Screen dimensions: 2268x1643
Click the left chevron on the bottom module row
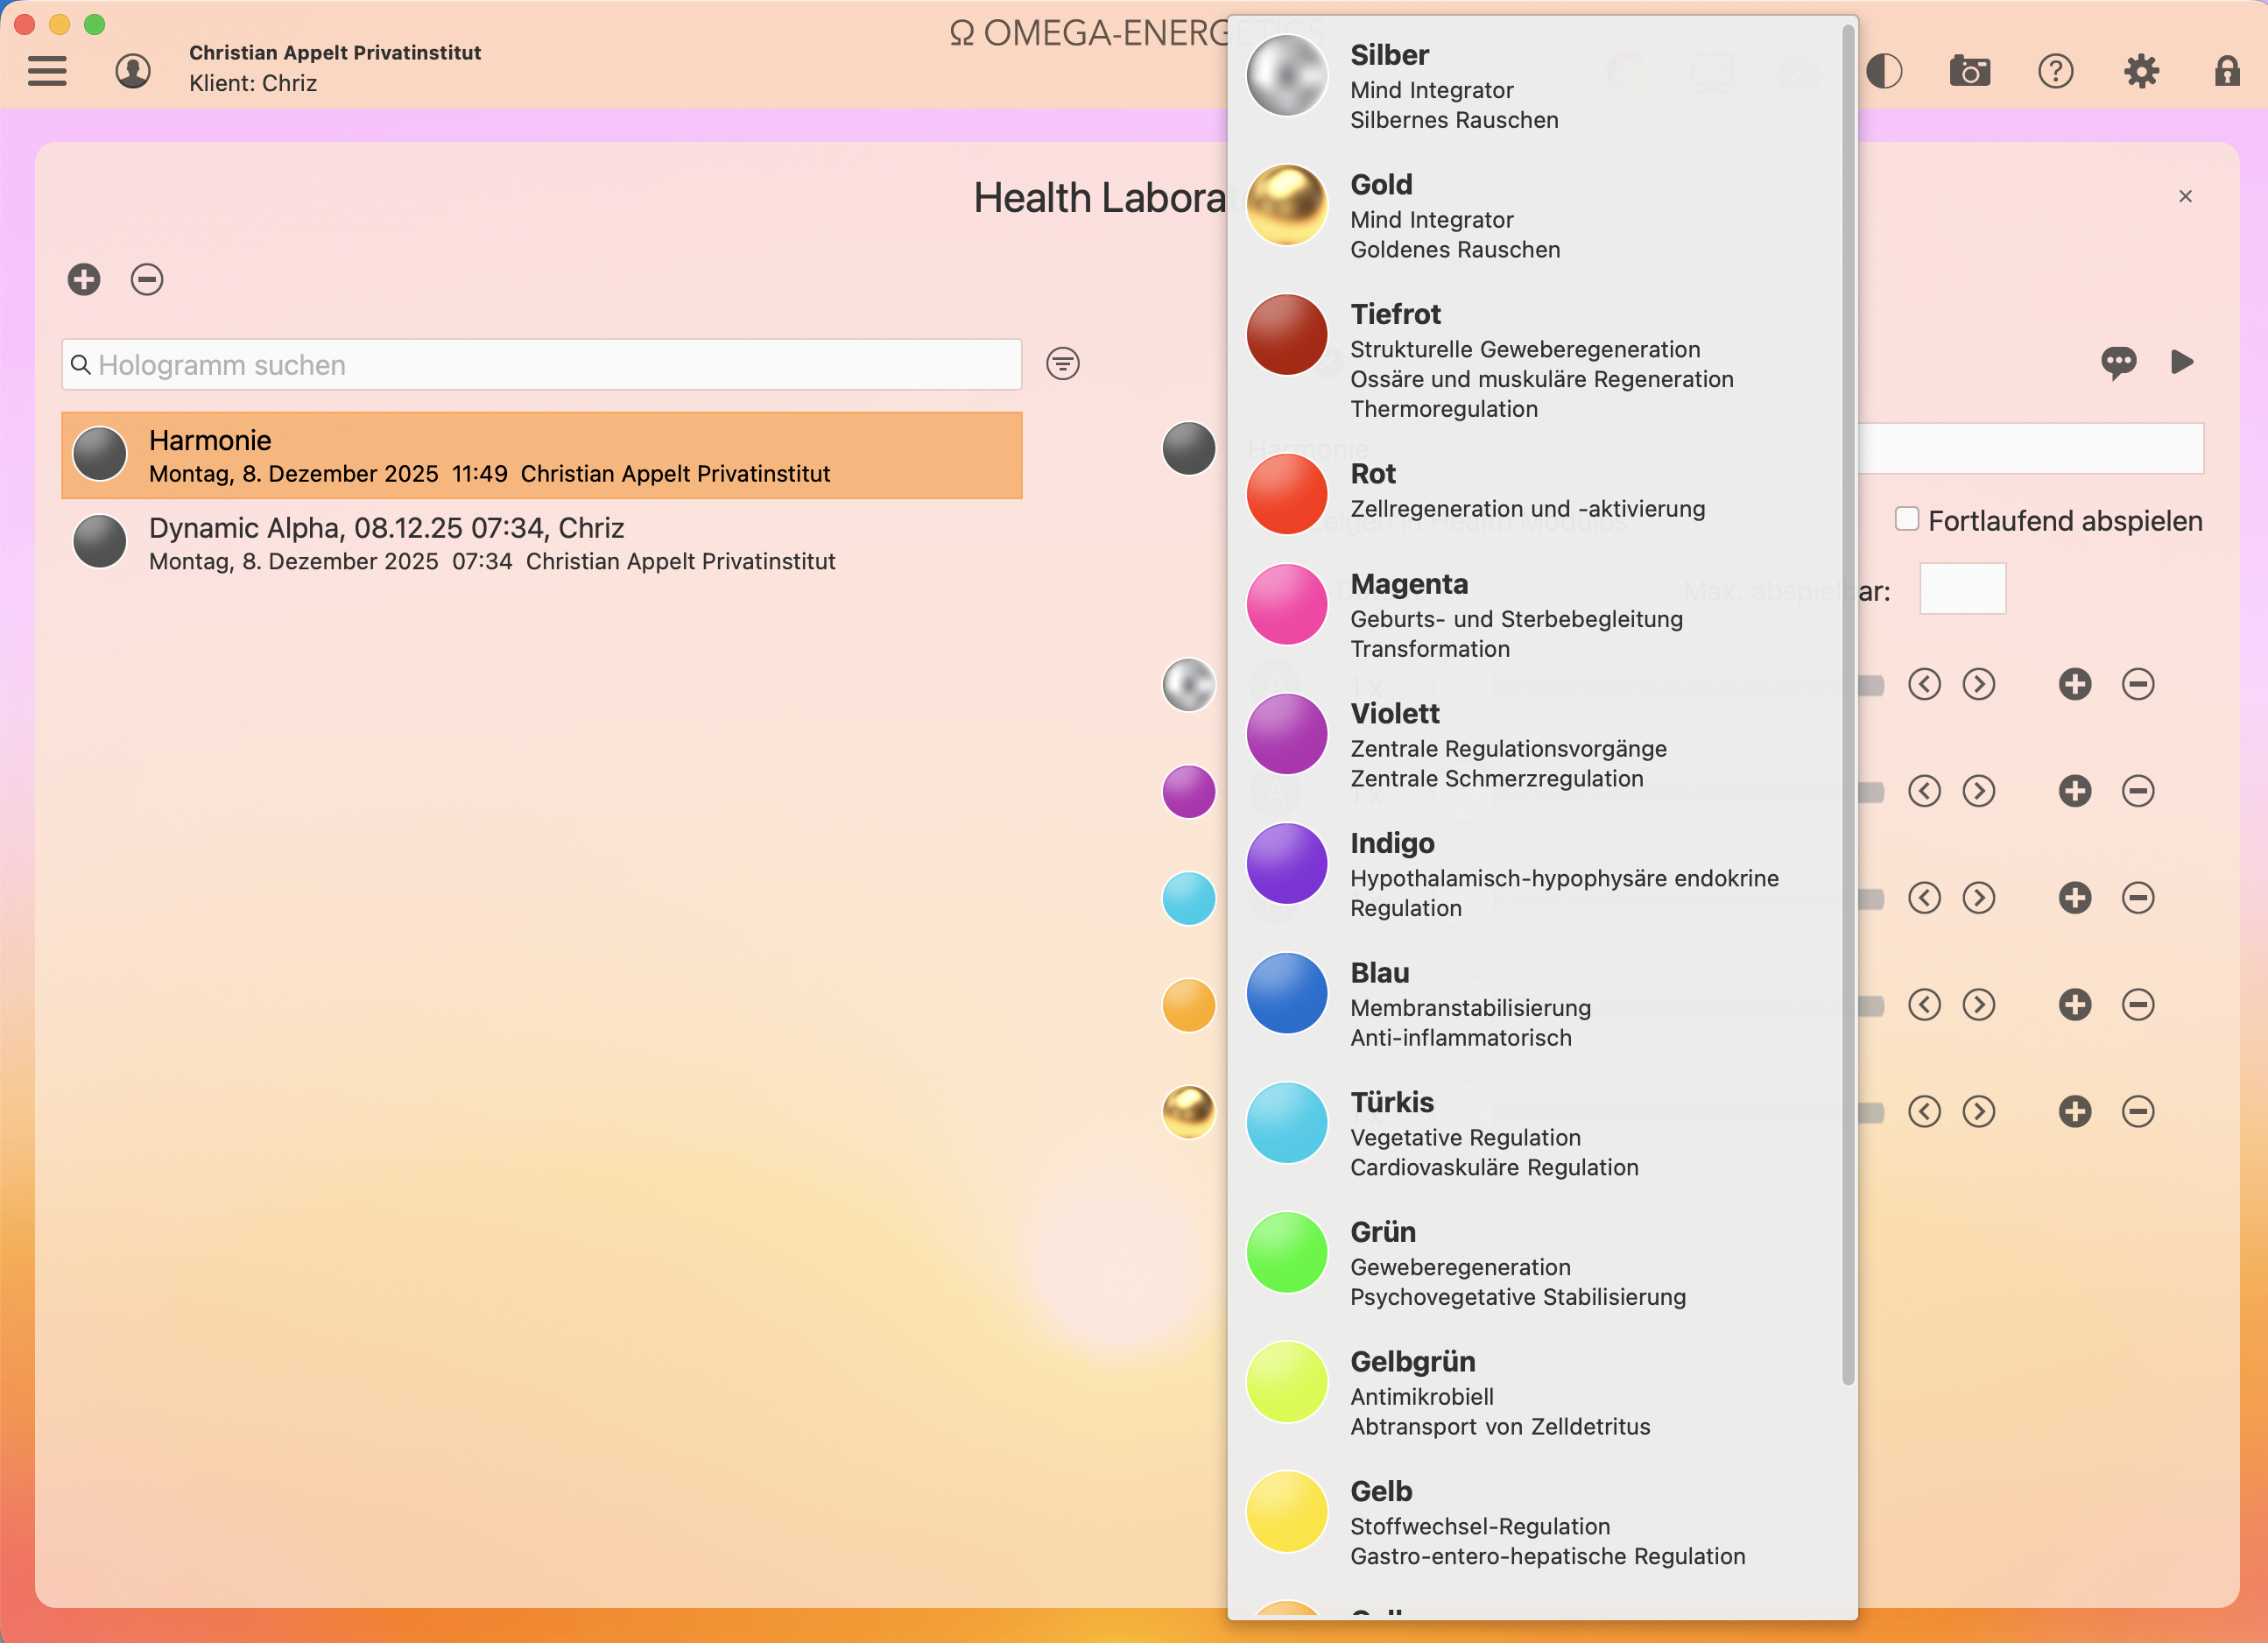pyautogui.click(x=1924, y=1111)
